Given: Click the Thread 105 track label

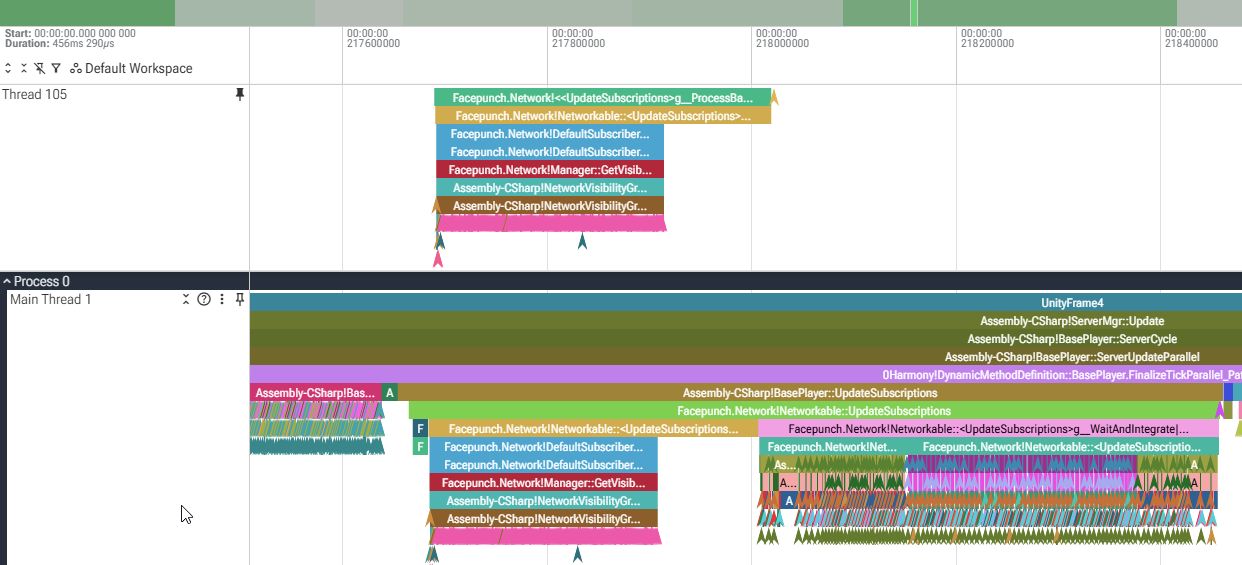Looking at the screenshot, I should point(35,94).
